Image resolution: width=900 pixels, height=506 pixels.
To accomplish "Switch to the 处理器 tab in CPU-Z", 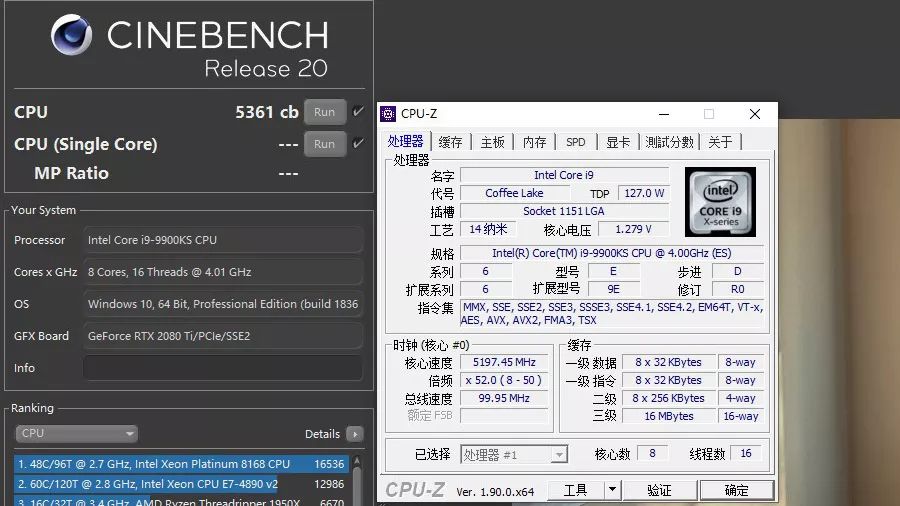I will pyautogui.click(x=405, y=141).
